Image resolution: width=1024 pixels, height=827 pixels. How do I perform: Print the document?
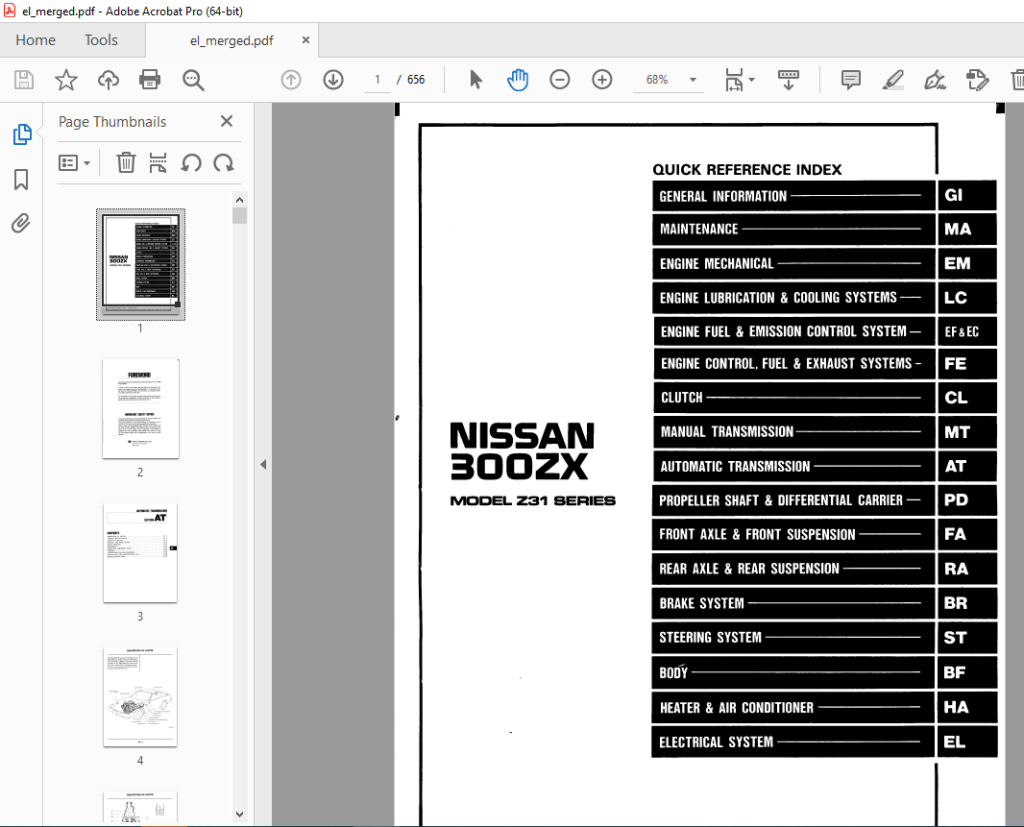point(150,80)
